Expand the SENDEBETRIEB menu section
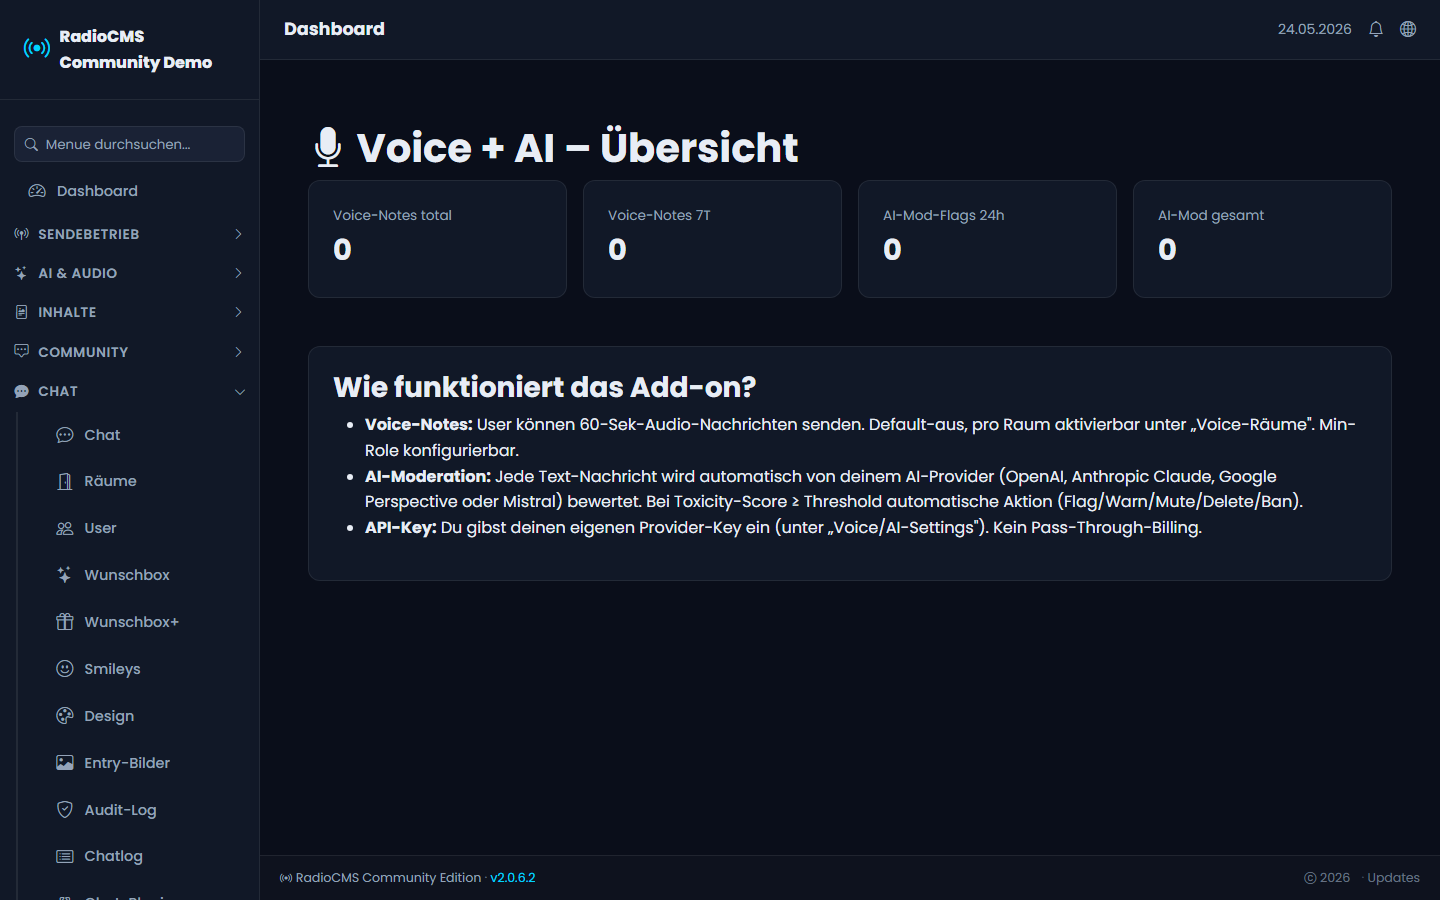 click(x=129, y=234)
